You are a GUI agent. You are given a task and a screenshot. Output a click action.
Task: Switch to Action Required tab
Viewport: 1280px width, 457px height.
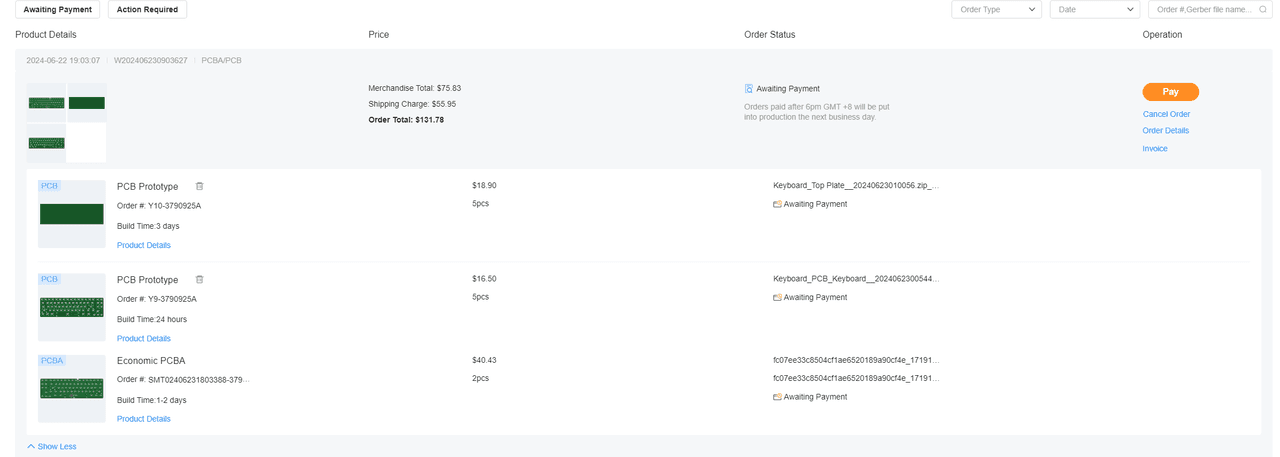[x=147, y=10]
